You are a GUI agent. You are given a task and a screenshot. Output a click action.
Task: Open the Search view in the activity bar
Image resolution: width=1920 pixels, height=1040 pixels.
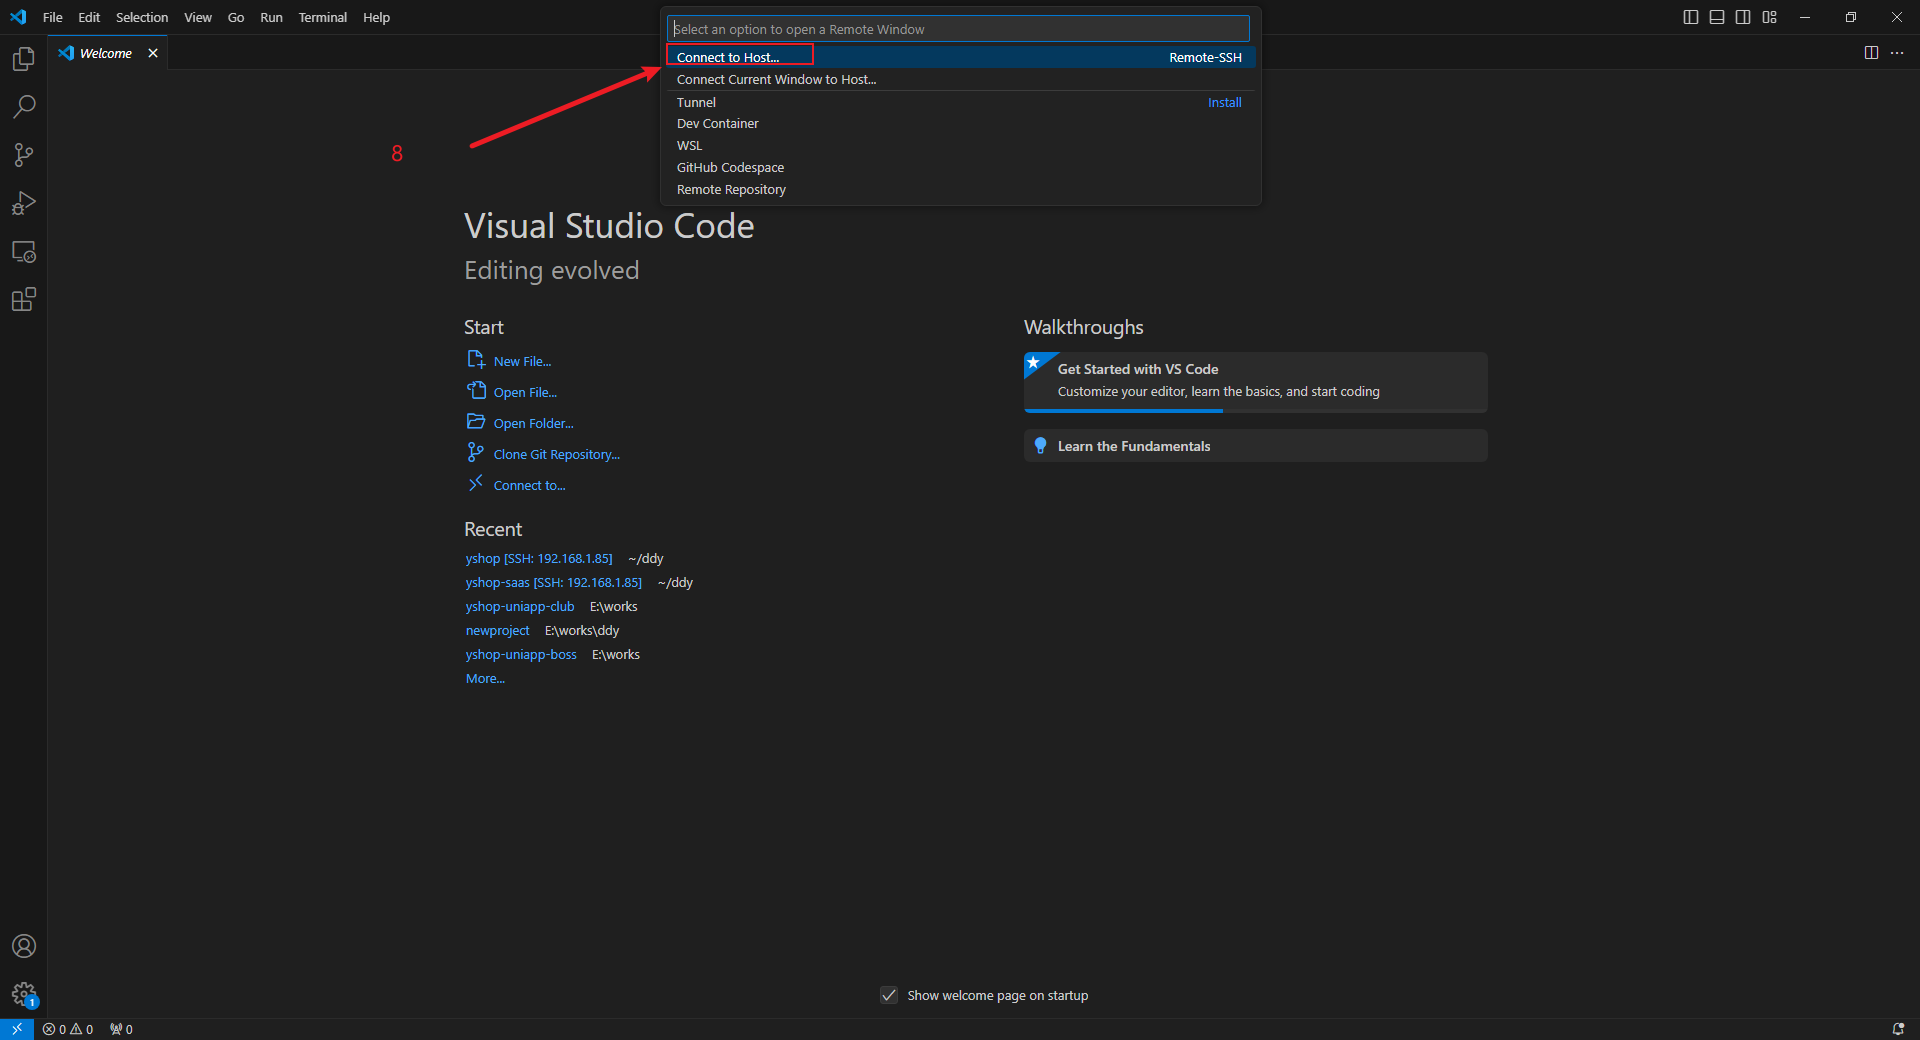tap(24, 106)
